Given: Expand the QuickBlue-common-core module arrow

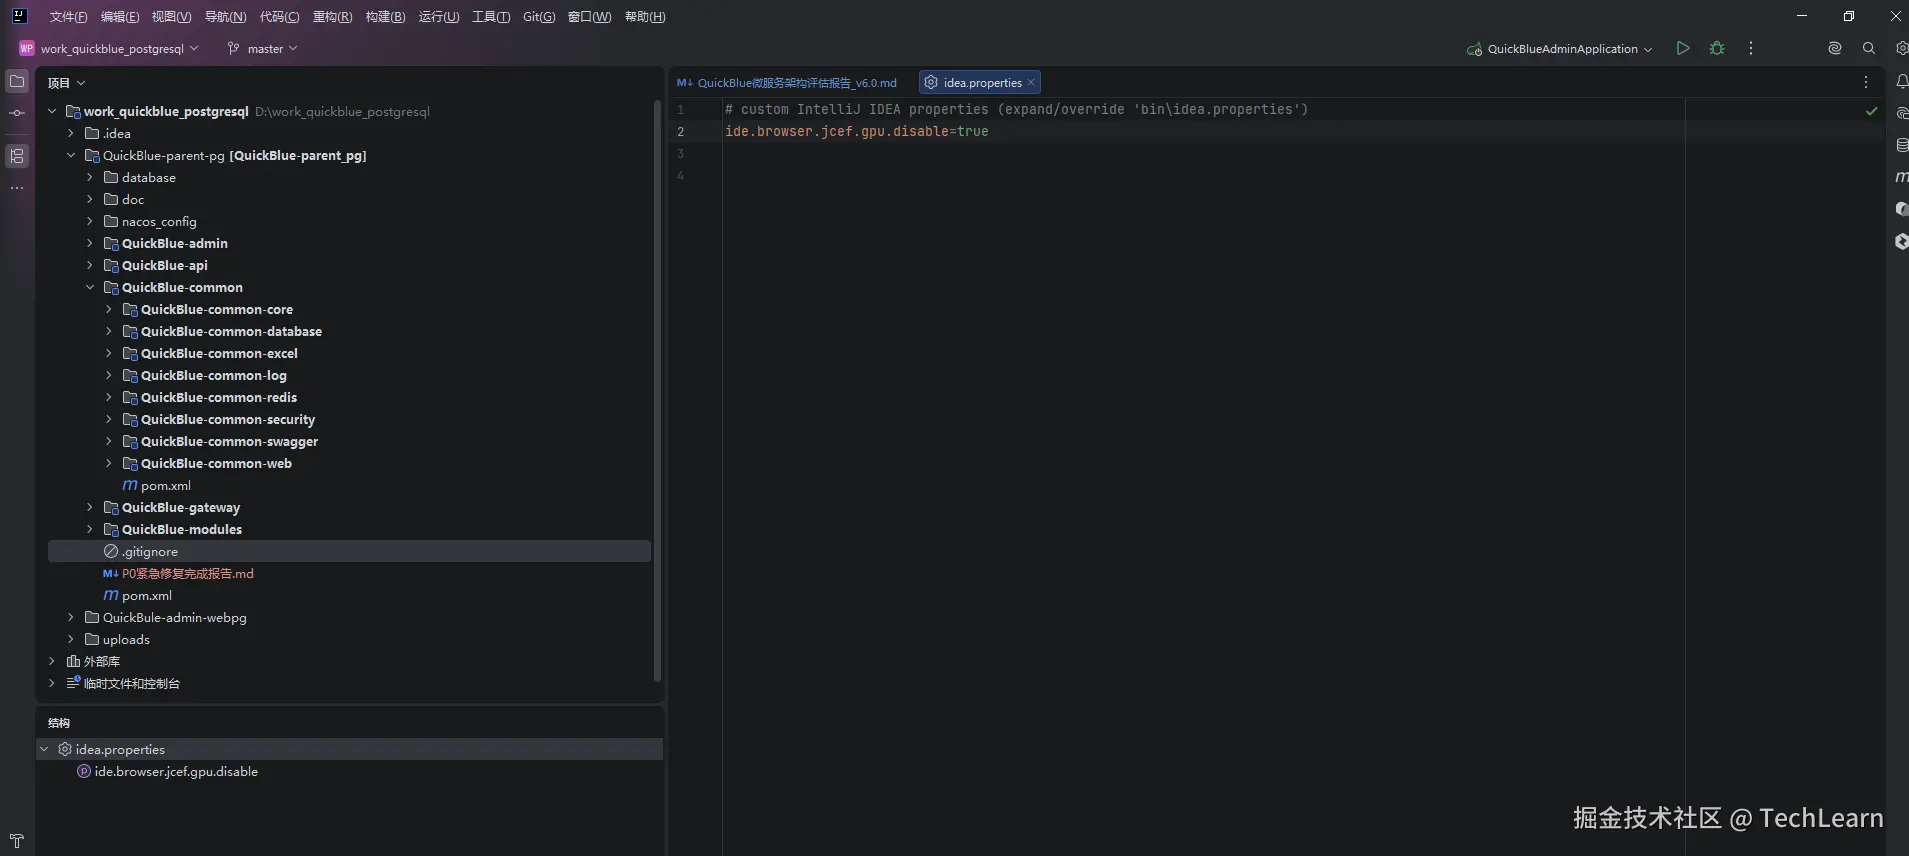Looking at the screenshot, I should [x=109, y=309].
